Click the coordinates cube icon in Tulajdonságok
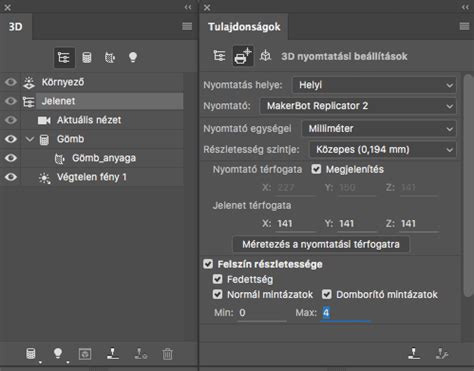This screenshot has width=474, height=371. pyautogui.click(x=265, y=56)
